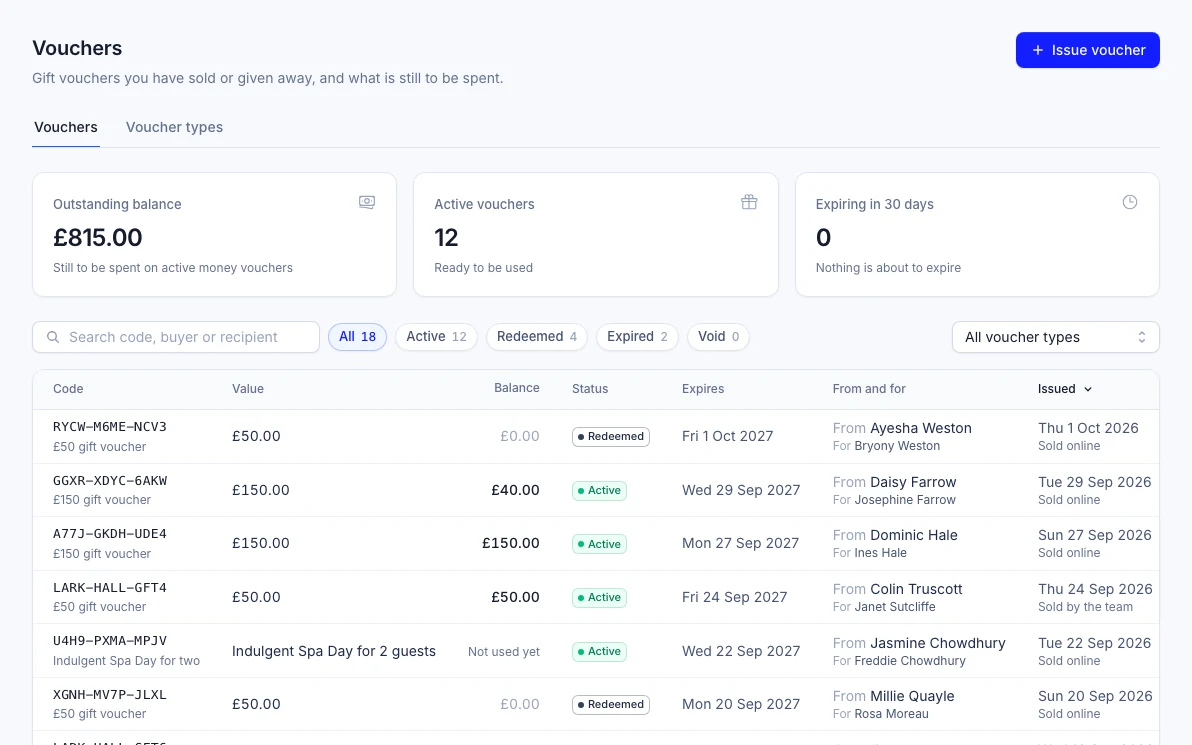Click Indulgent Spa Day for 2 guests value
This screenshot has height=745, width=1192.
point(334,651)
